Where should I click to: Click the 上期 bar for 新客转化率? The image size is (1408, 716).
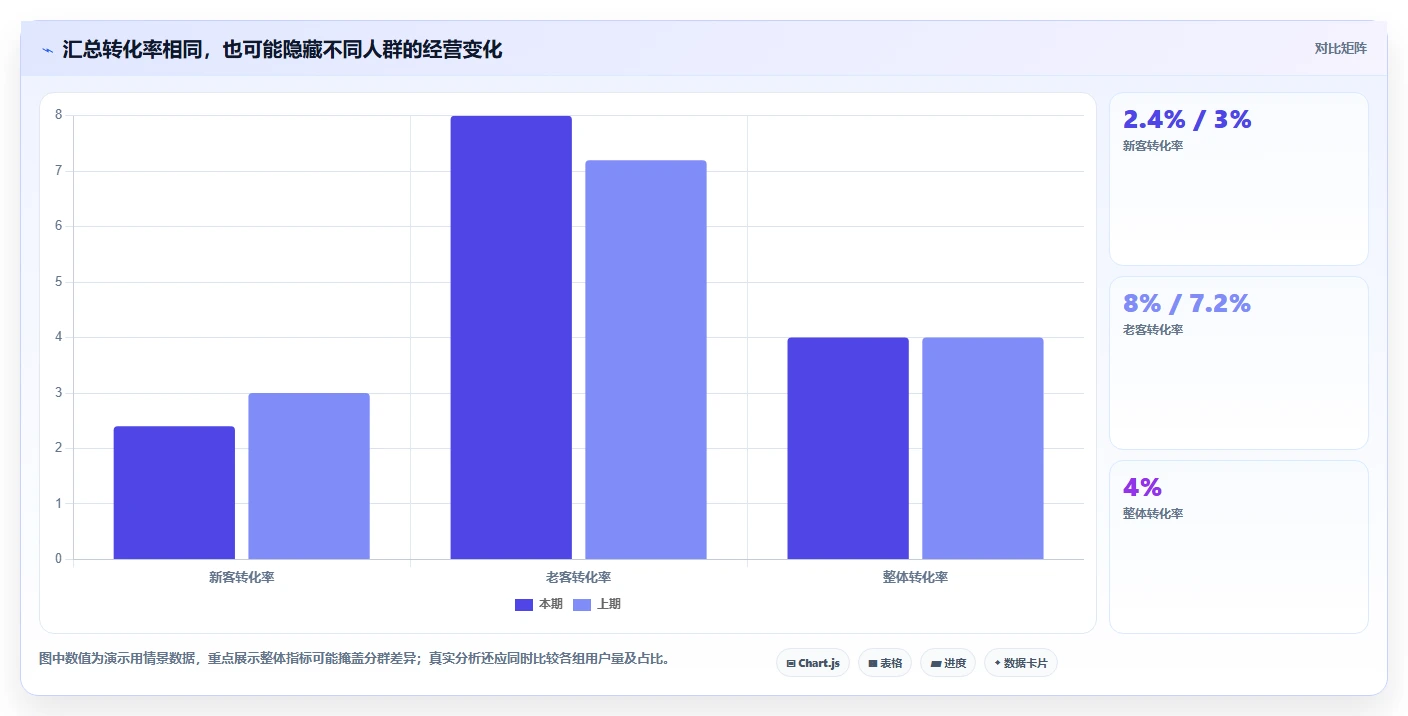point(309,476)
